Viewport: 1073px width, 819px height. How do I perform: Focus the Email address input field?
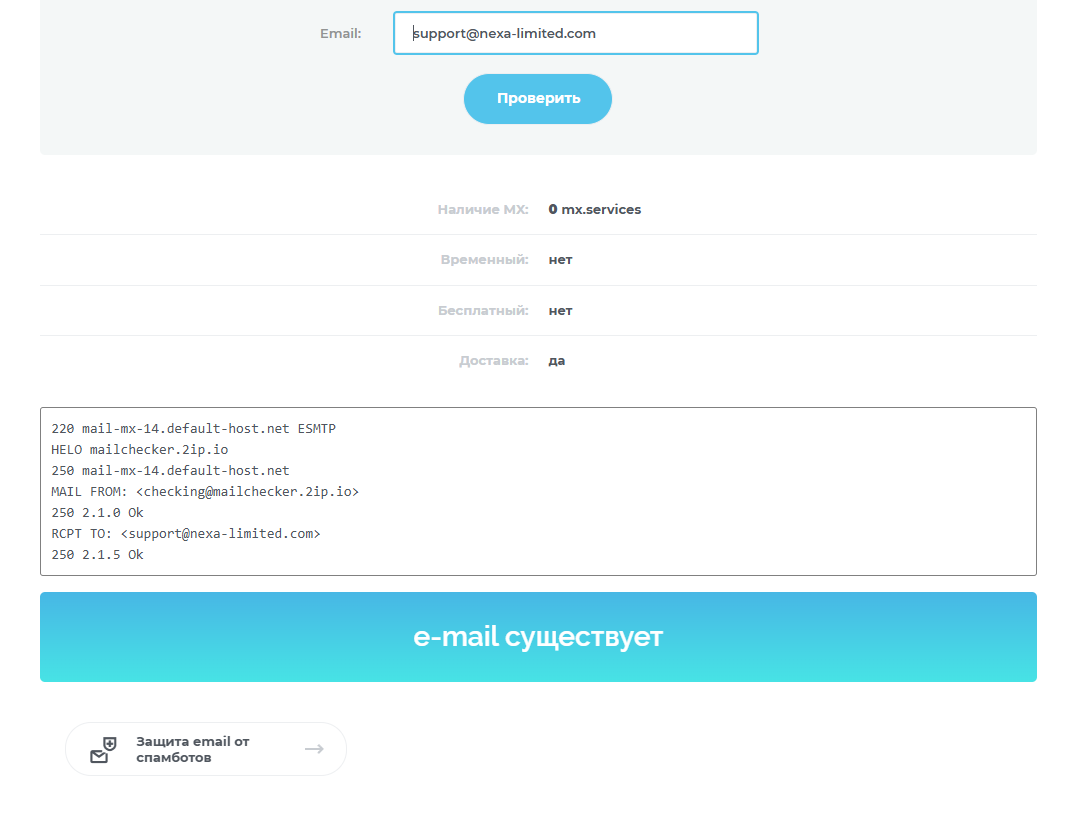tap(576, 33)
